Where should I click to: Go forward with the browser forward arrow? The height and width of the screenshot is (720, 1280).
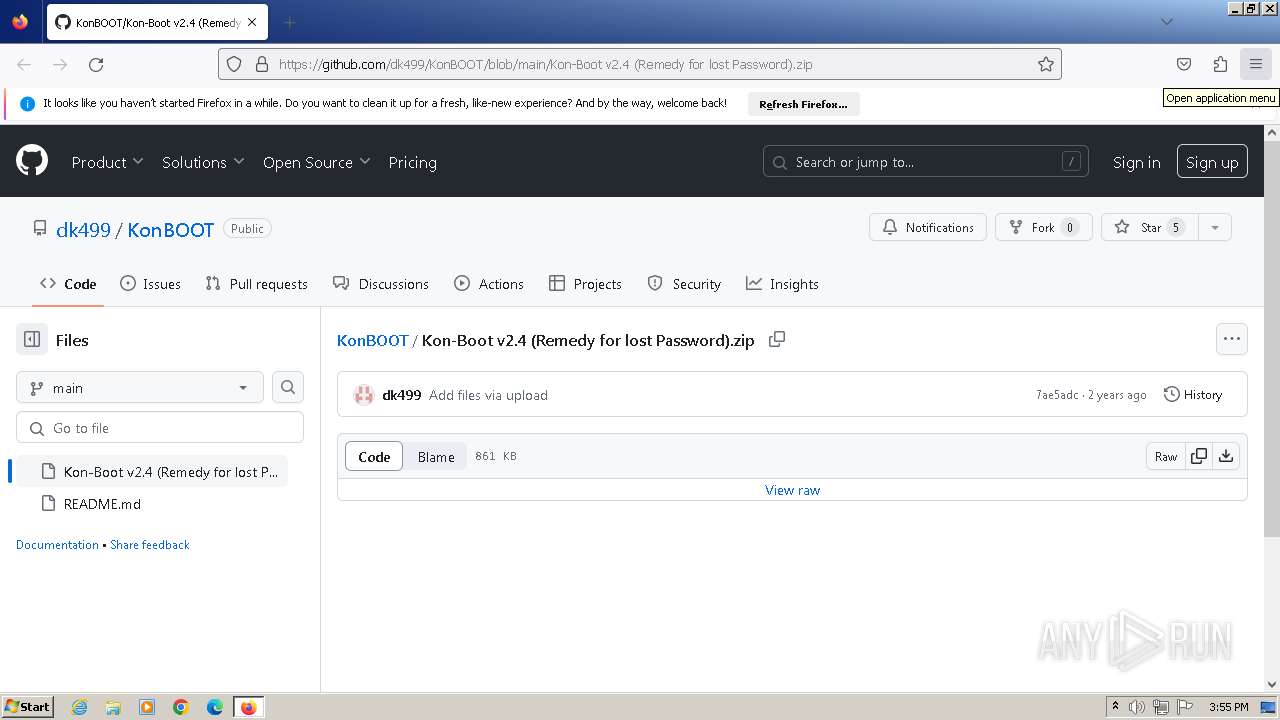(x=60, y=64)
